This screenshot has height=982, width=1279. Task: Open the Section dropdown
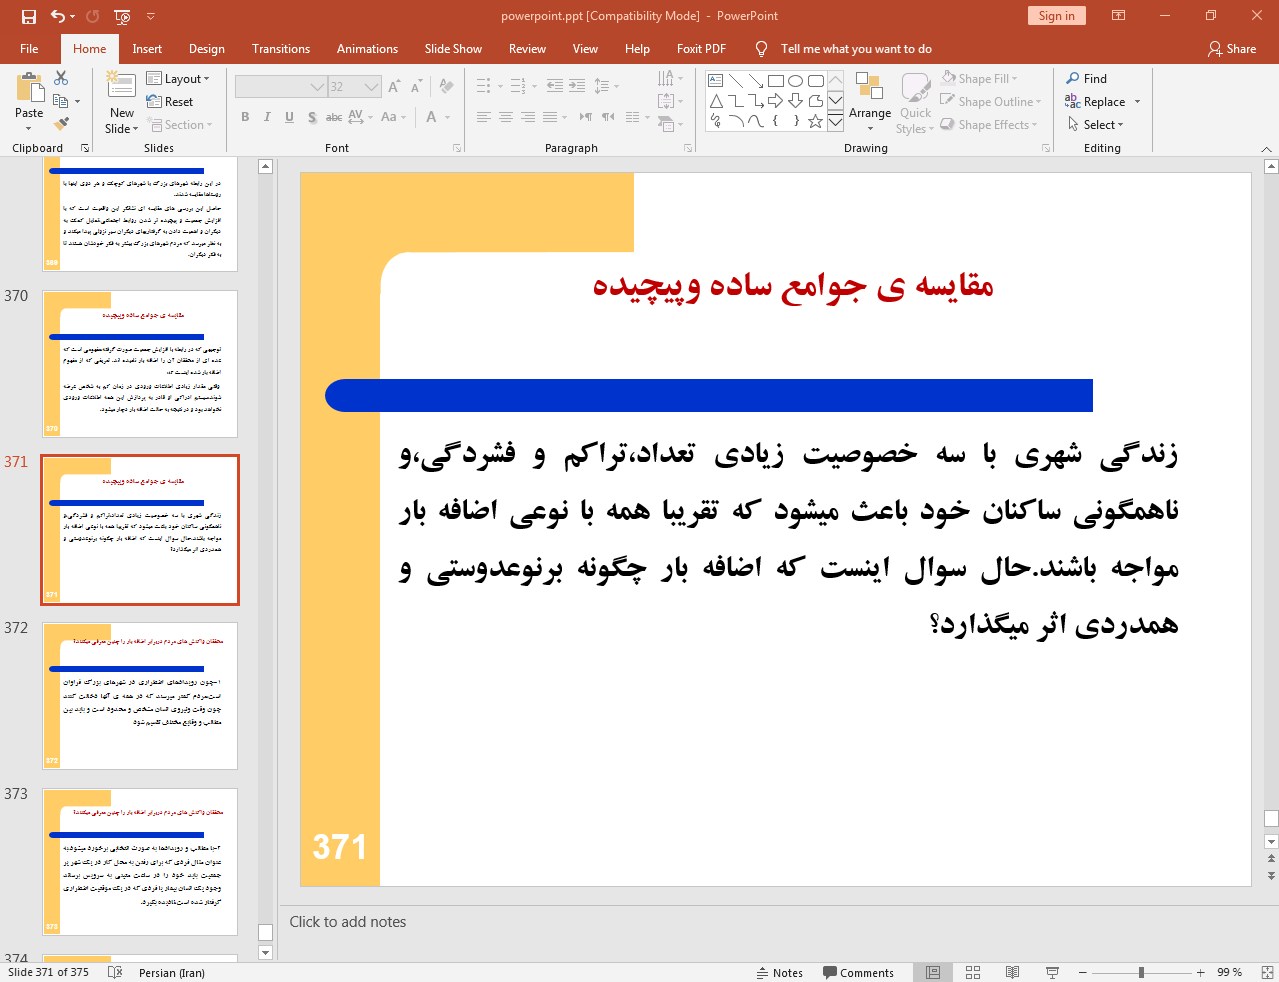[x=180, y=125]
